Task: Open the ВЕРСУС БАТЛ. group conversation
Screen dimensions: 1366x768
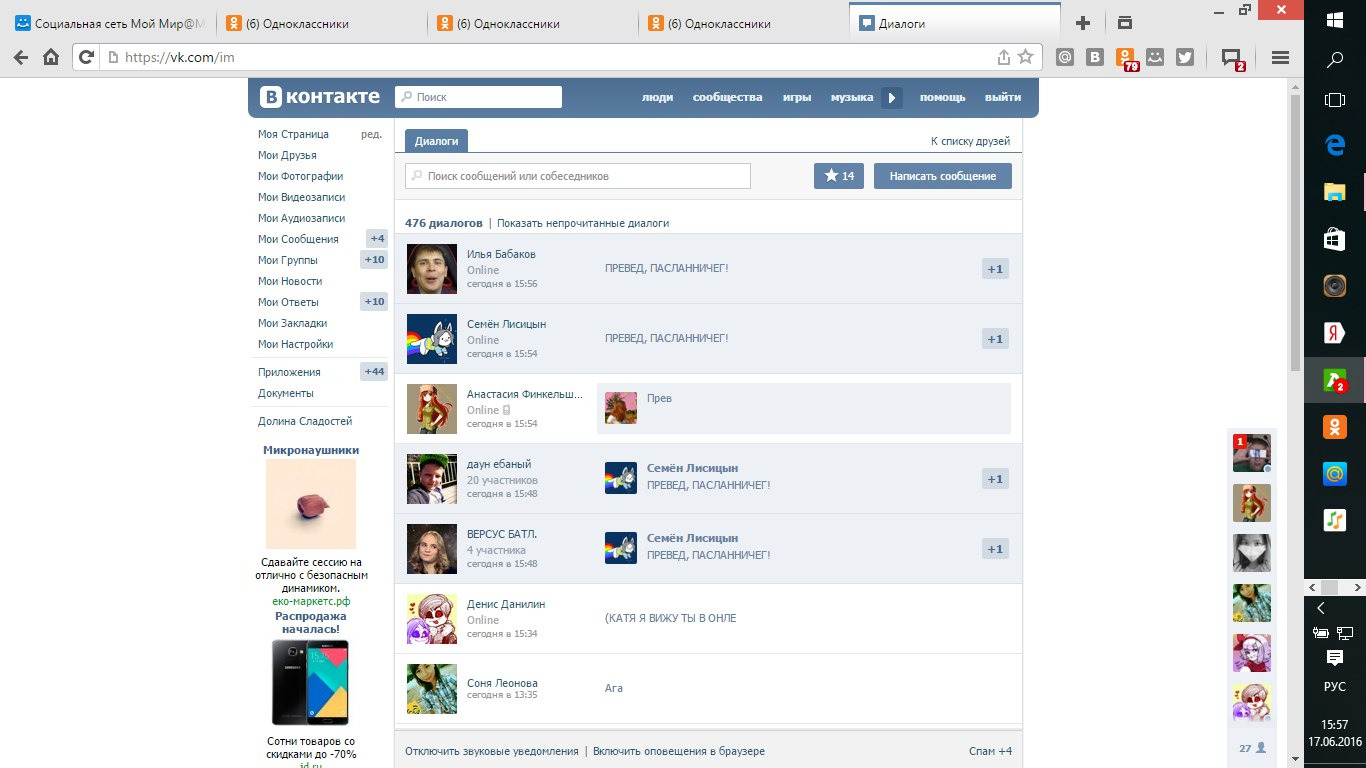Action: (708, 549)
